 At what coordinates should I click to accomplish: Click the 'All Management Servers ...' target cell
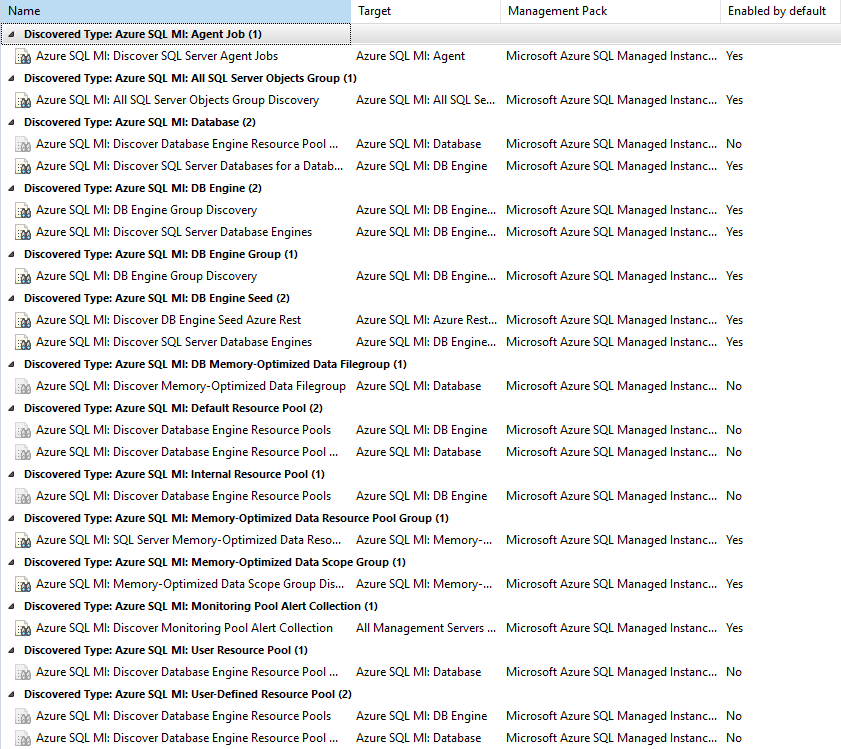pos(426,628)
